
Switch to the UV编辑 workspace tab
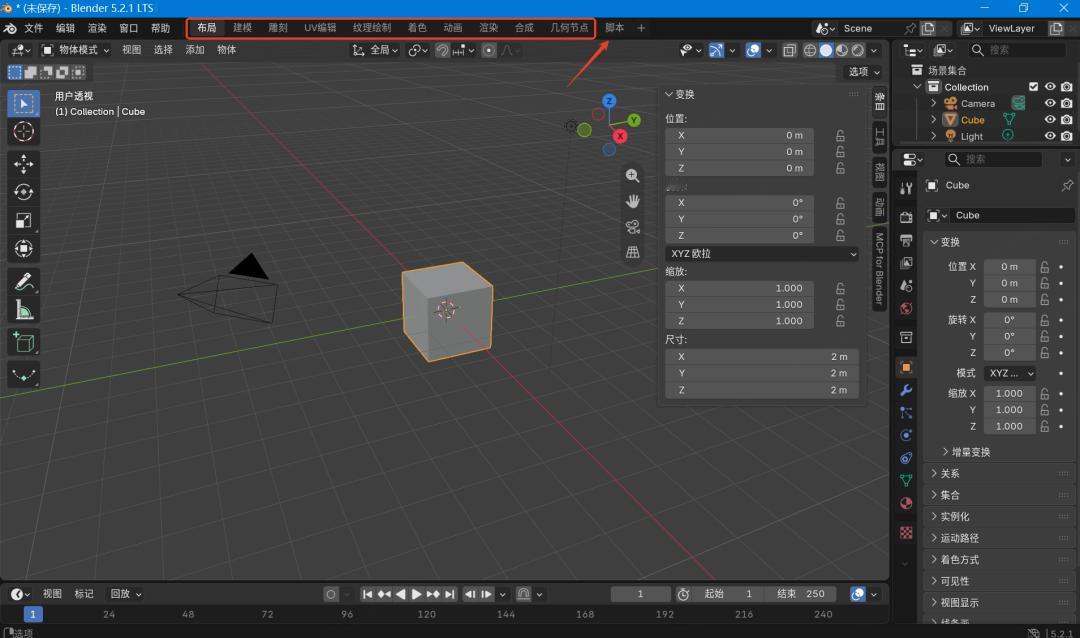tap(320, 28)
